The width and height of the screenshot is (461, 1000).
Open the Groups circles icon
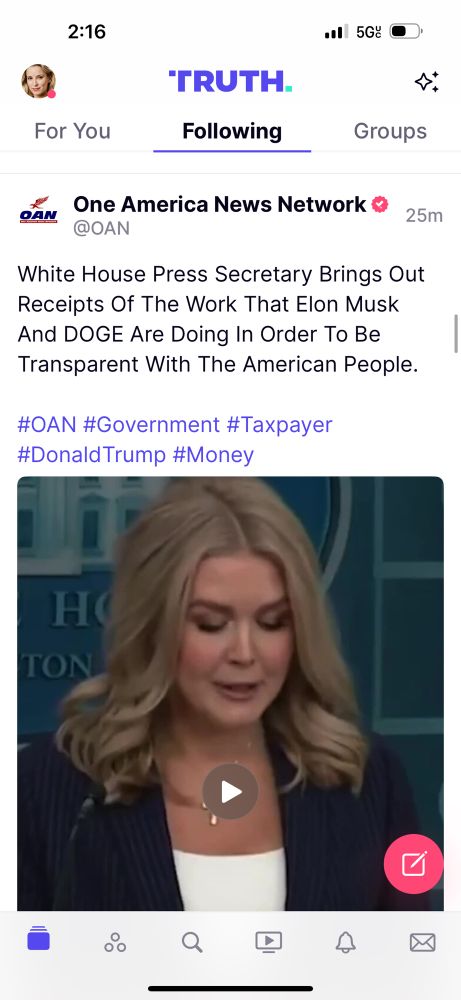tap(115, 942)
